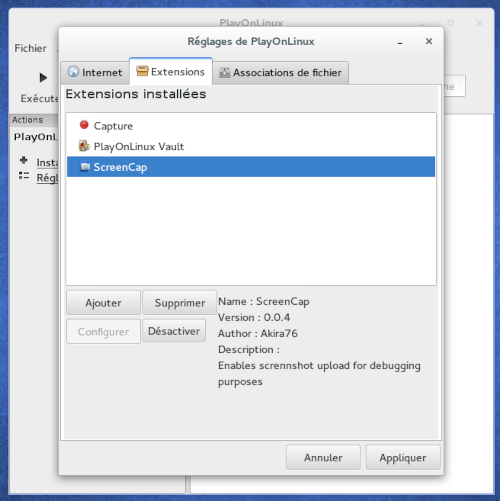The image size is (500, 501).
Task: Click the Ajouter button
Action: pos(103,303)
